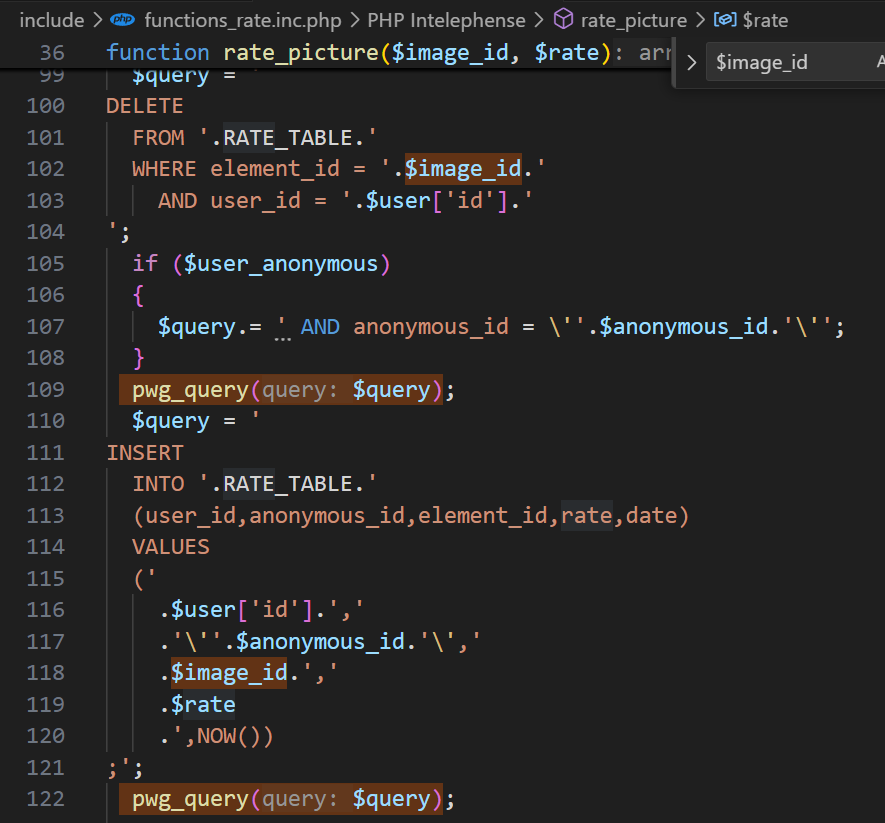Click line number 113 in gutter
This screenshot has height=823, width=885.
pos(46,515)
